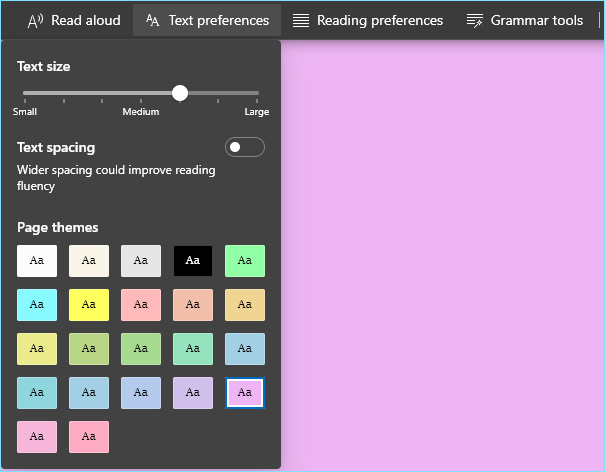Select the light gray page theme
Viewport: 605px width, 472px height.
click(x=141, y=261)
